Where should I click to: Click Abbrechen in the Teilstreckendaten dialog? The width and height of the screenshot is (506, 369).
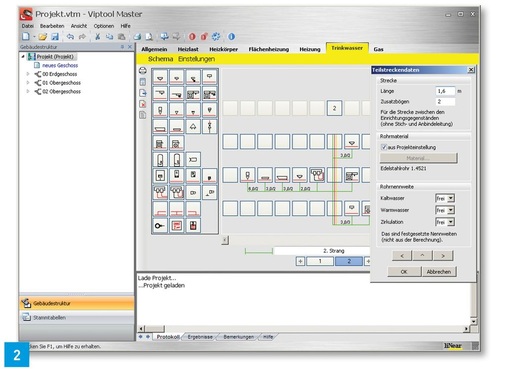click(439, 272)
